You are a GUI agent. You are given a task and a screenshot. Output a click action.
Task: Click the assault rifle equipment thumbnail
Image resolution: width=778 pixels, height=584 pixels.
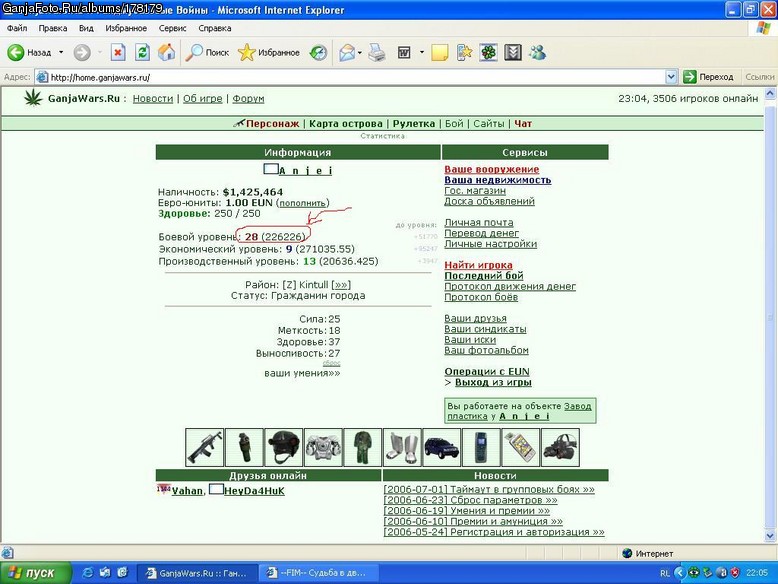click(x=204, y=448)
